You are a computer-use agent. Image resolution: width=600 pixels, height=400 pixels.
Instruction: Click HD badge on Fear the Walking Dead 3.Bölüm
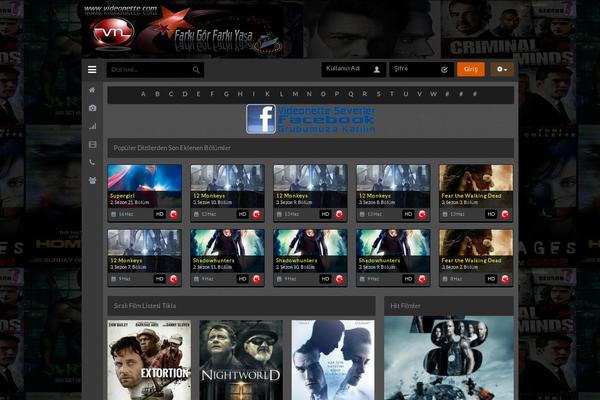point(491,214)
